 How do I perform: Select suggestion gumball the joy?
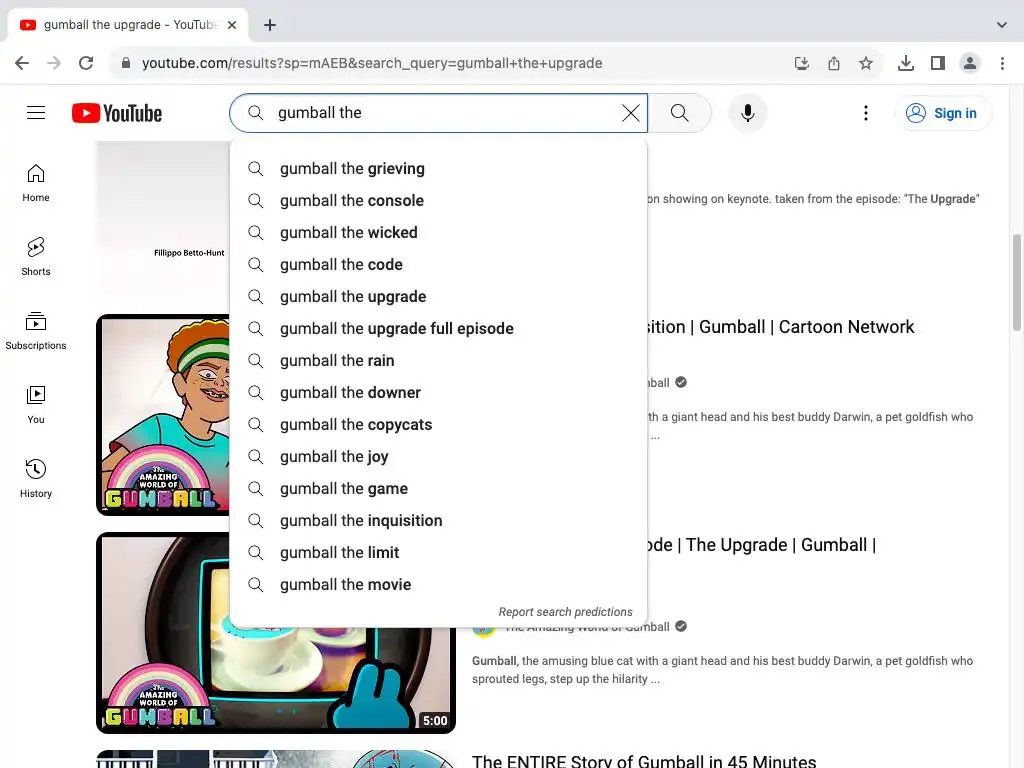[438, 456]
